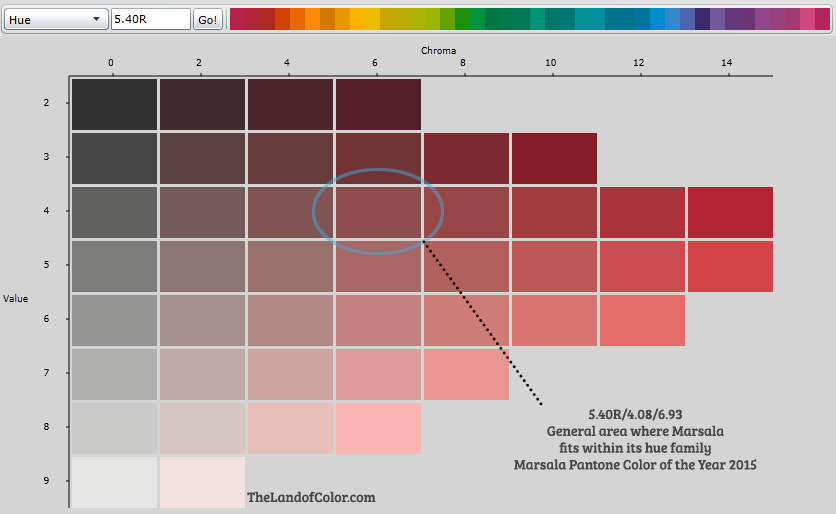Screen dimensions: 836x514
Task: Click the Go! button
Action: 208,19
